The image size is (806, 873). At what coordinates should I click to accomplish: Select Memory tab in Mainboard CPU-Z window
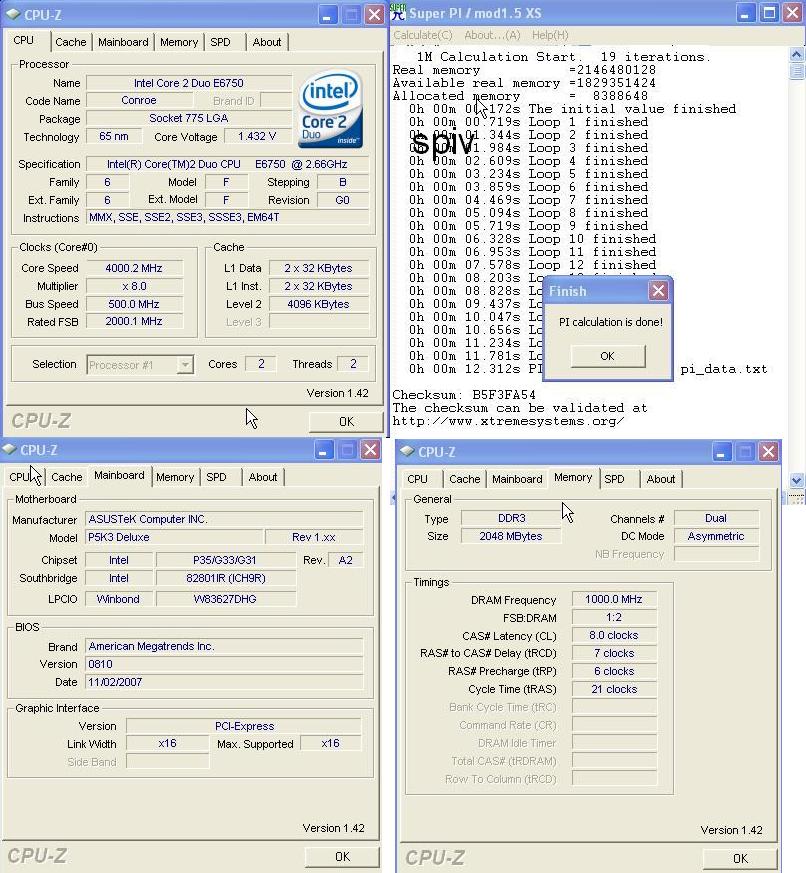(175, 477)
